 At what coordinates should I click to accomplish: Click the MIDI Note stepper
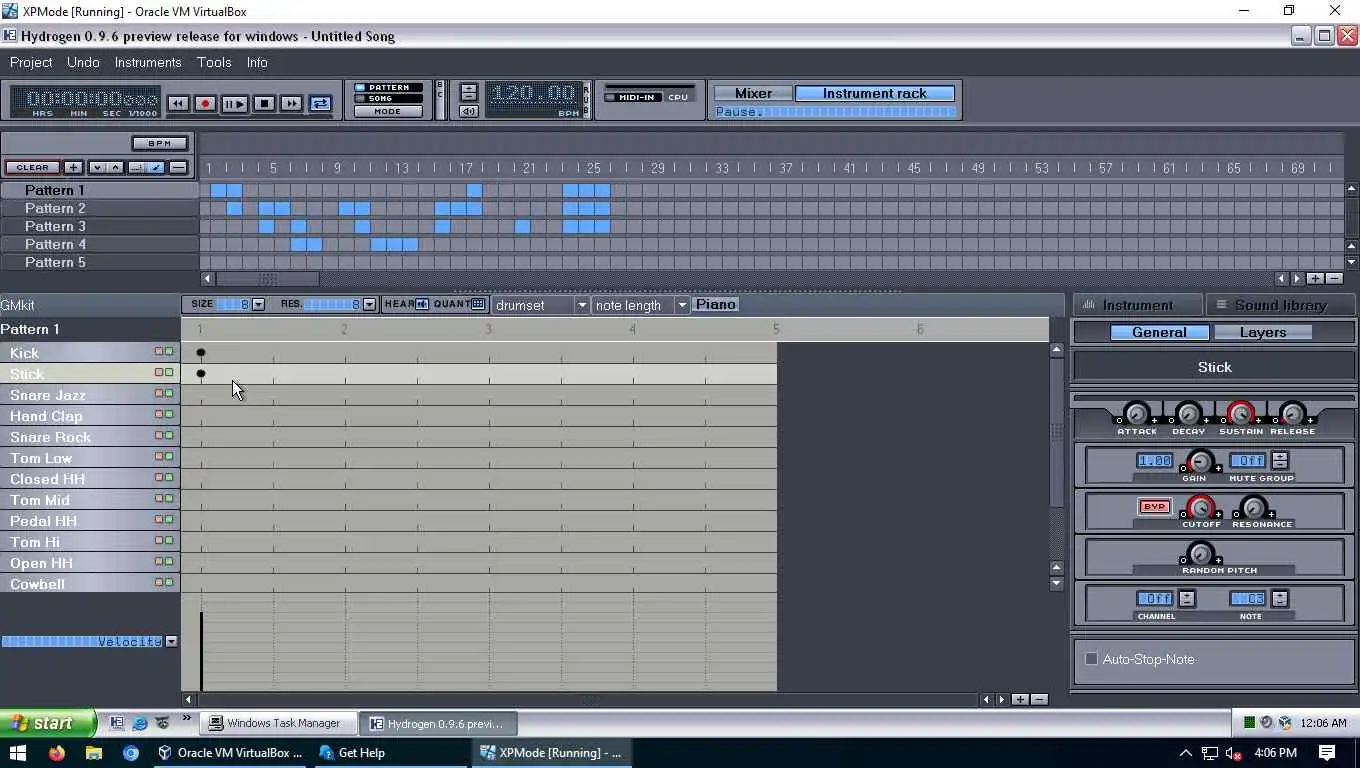tap(1279, 598)
